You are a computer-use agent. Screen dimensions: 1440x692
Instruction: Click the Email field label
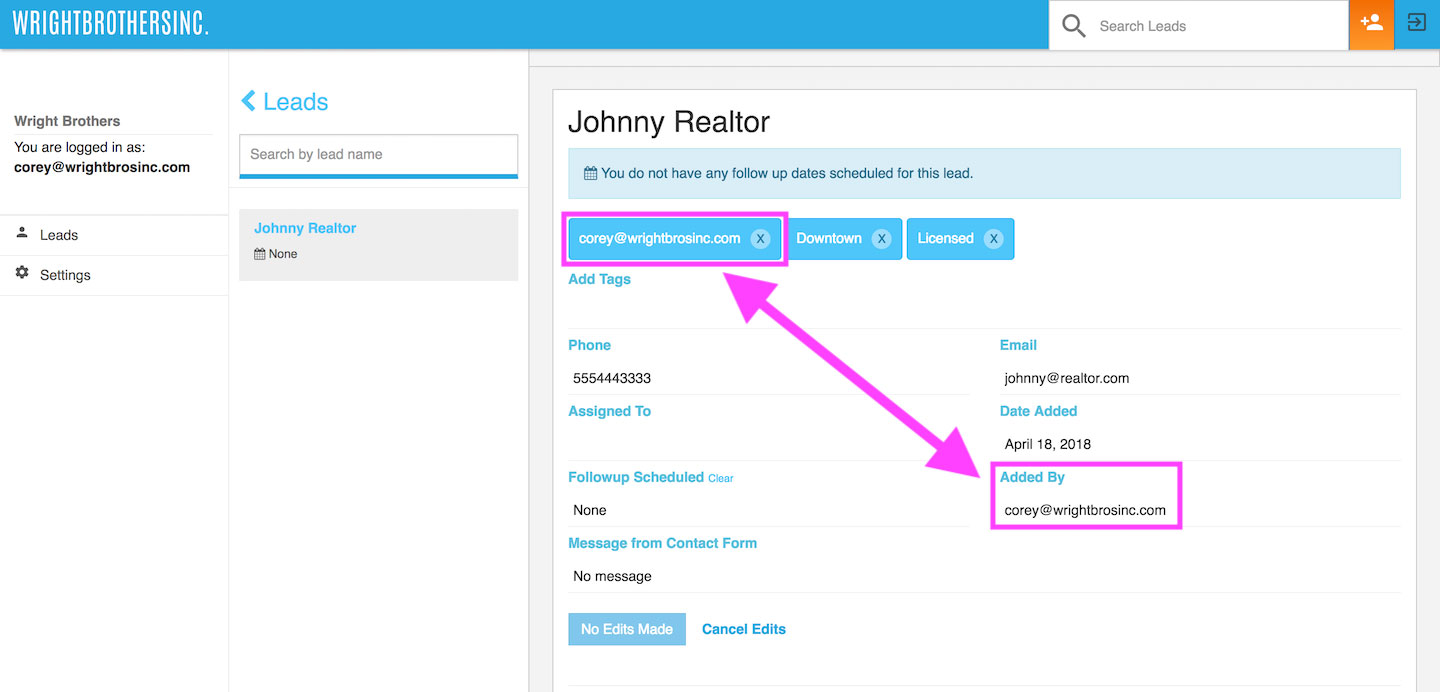(x=1018, y=345)
